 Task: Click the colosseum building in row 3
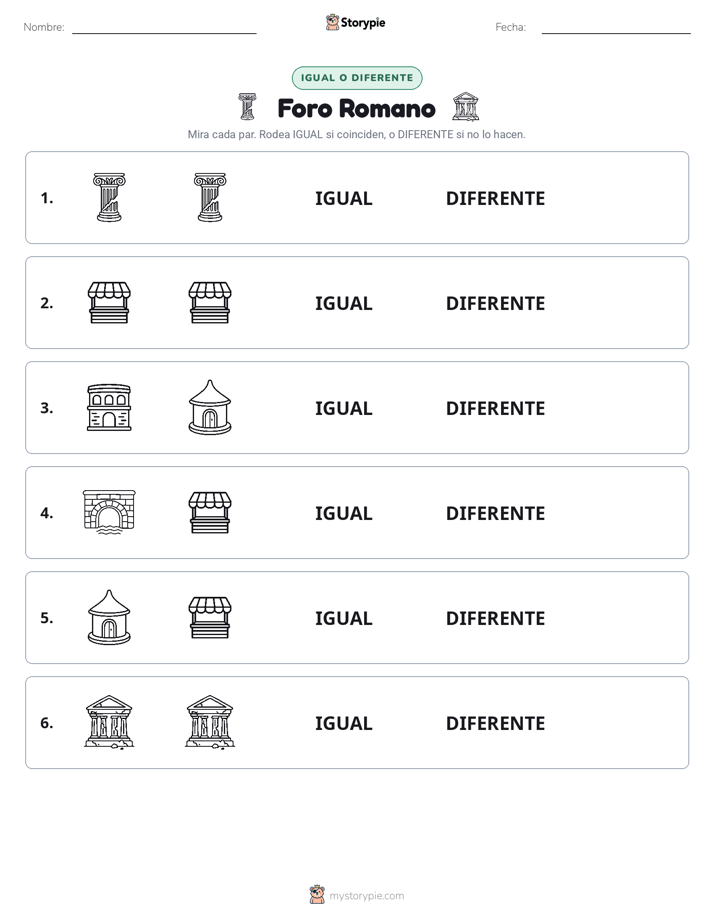click(109, 407)
